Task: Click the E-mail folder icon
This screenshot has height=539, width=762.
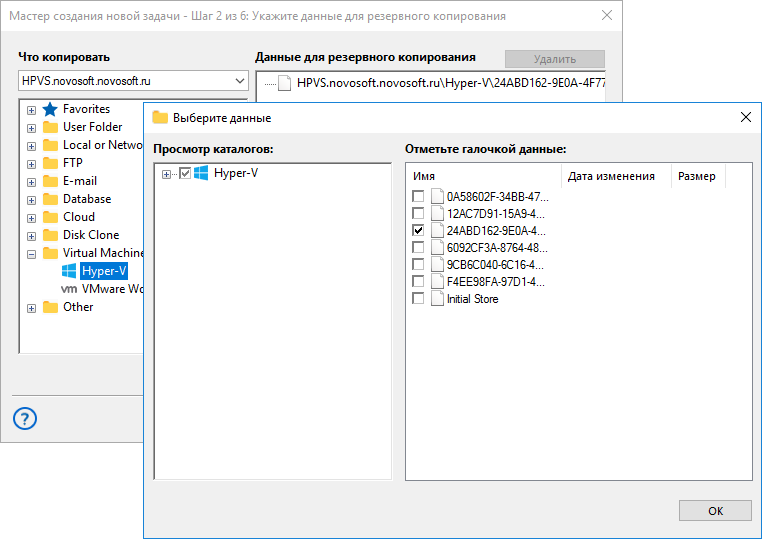Action: pyautogui.click(x=50, y=181)
